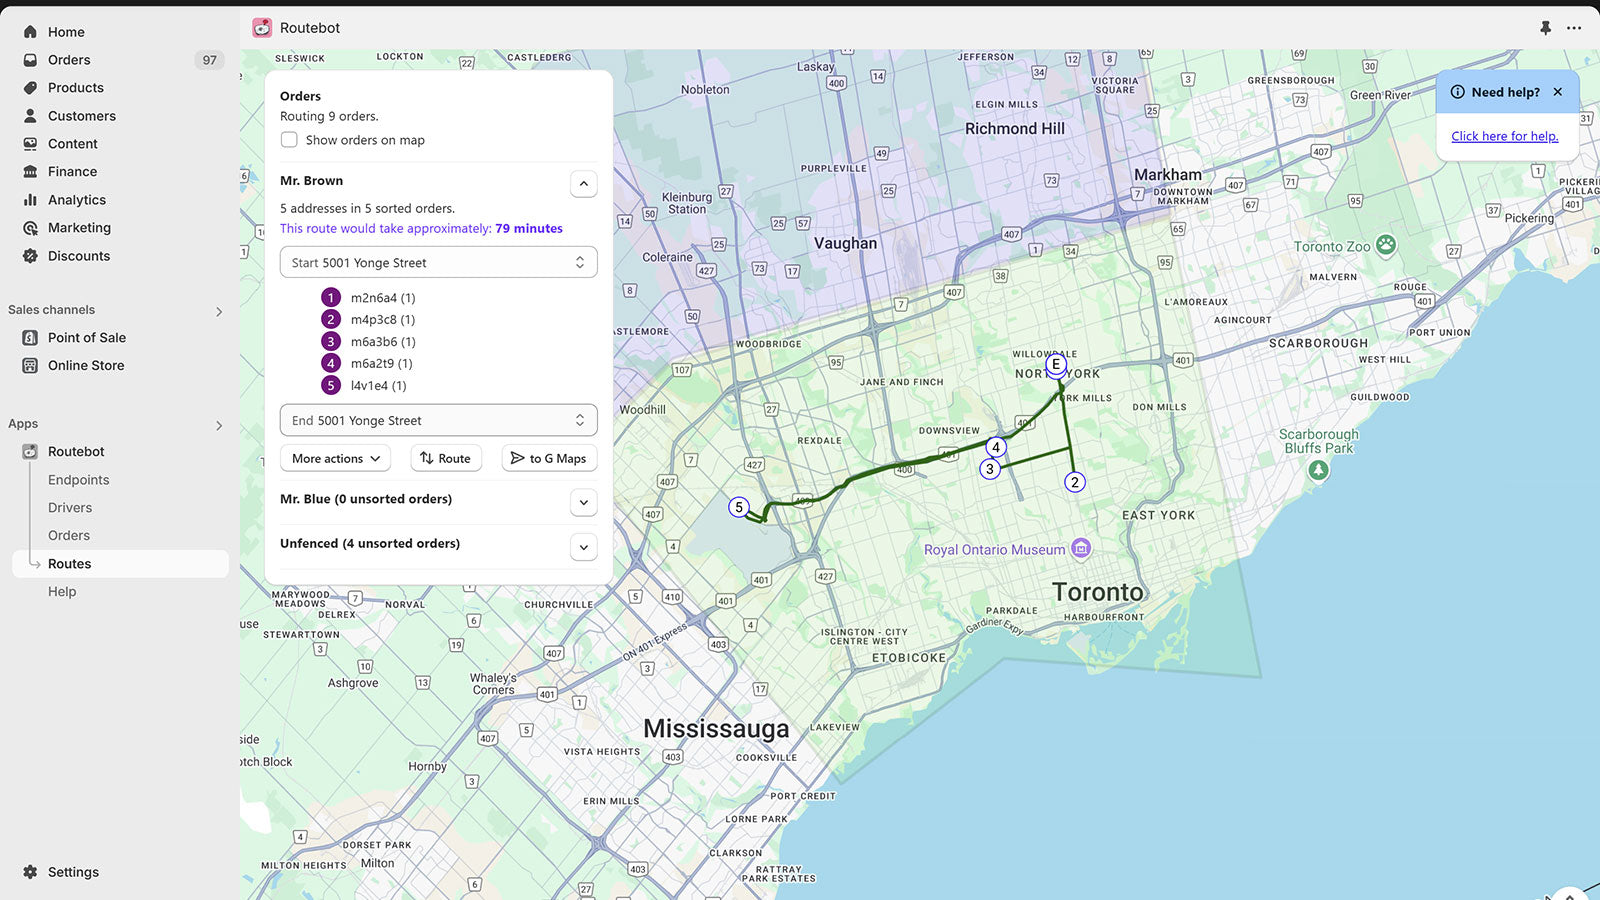Screen dimensions: 1600x900
Task: Click map marker number 2
Action: tap(1074, 482)
